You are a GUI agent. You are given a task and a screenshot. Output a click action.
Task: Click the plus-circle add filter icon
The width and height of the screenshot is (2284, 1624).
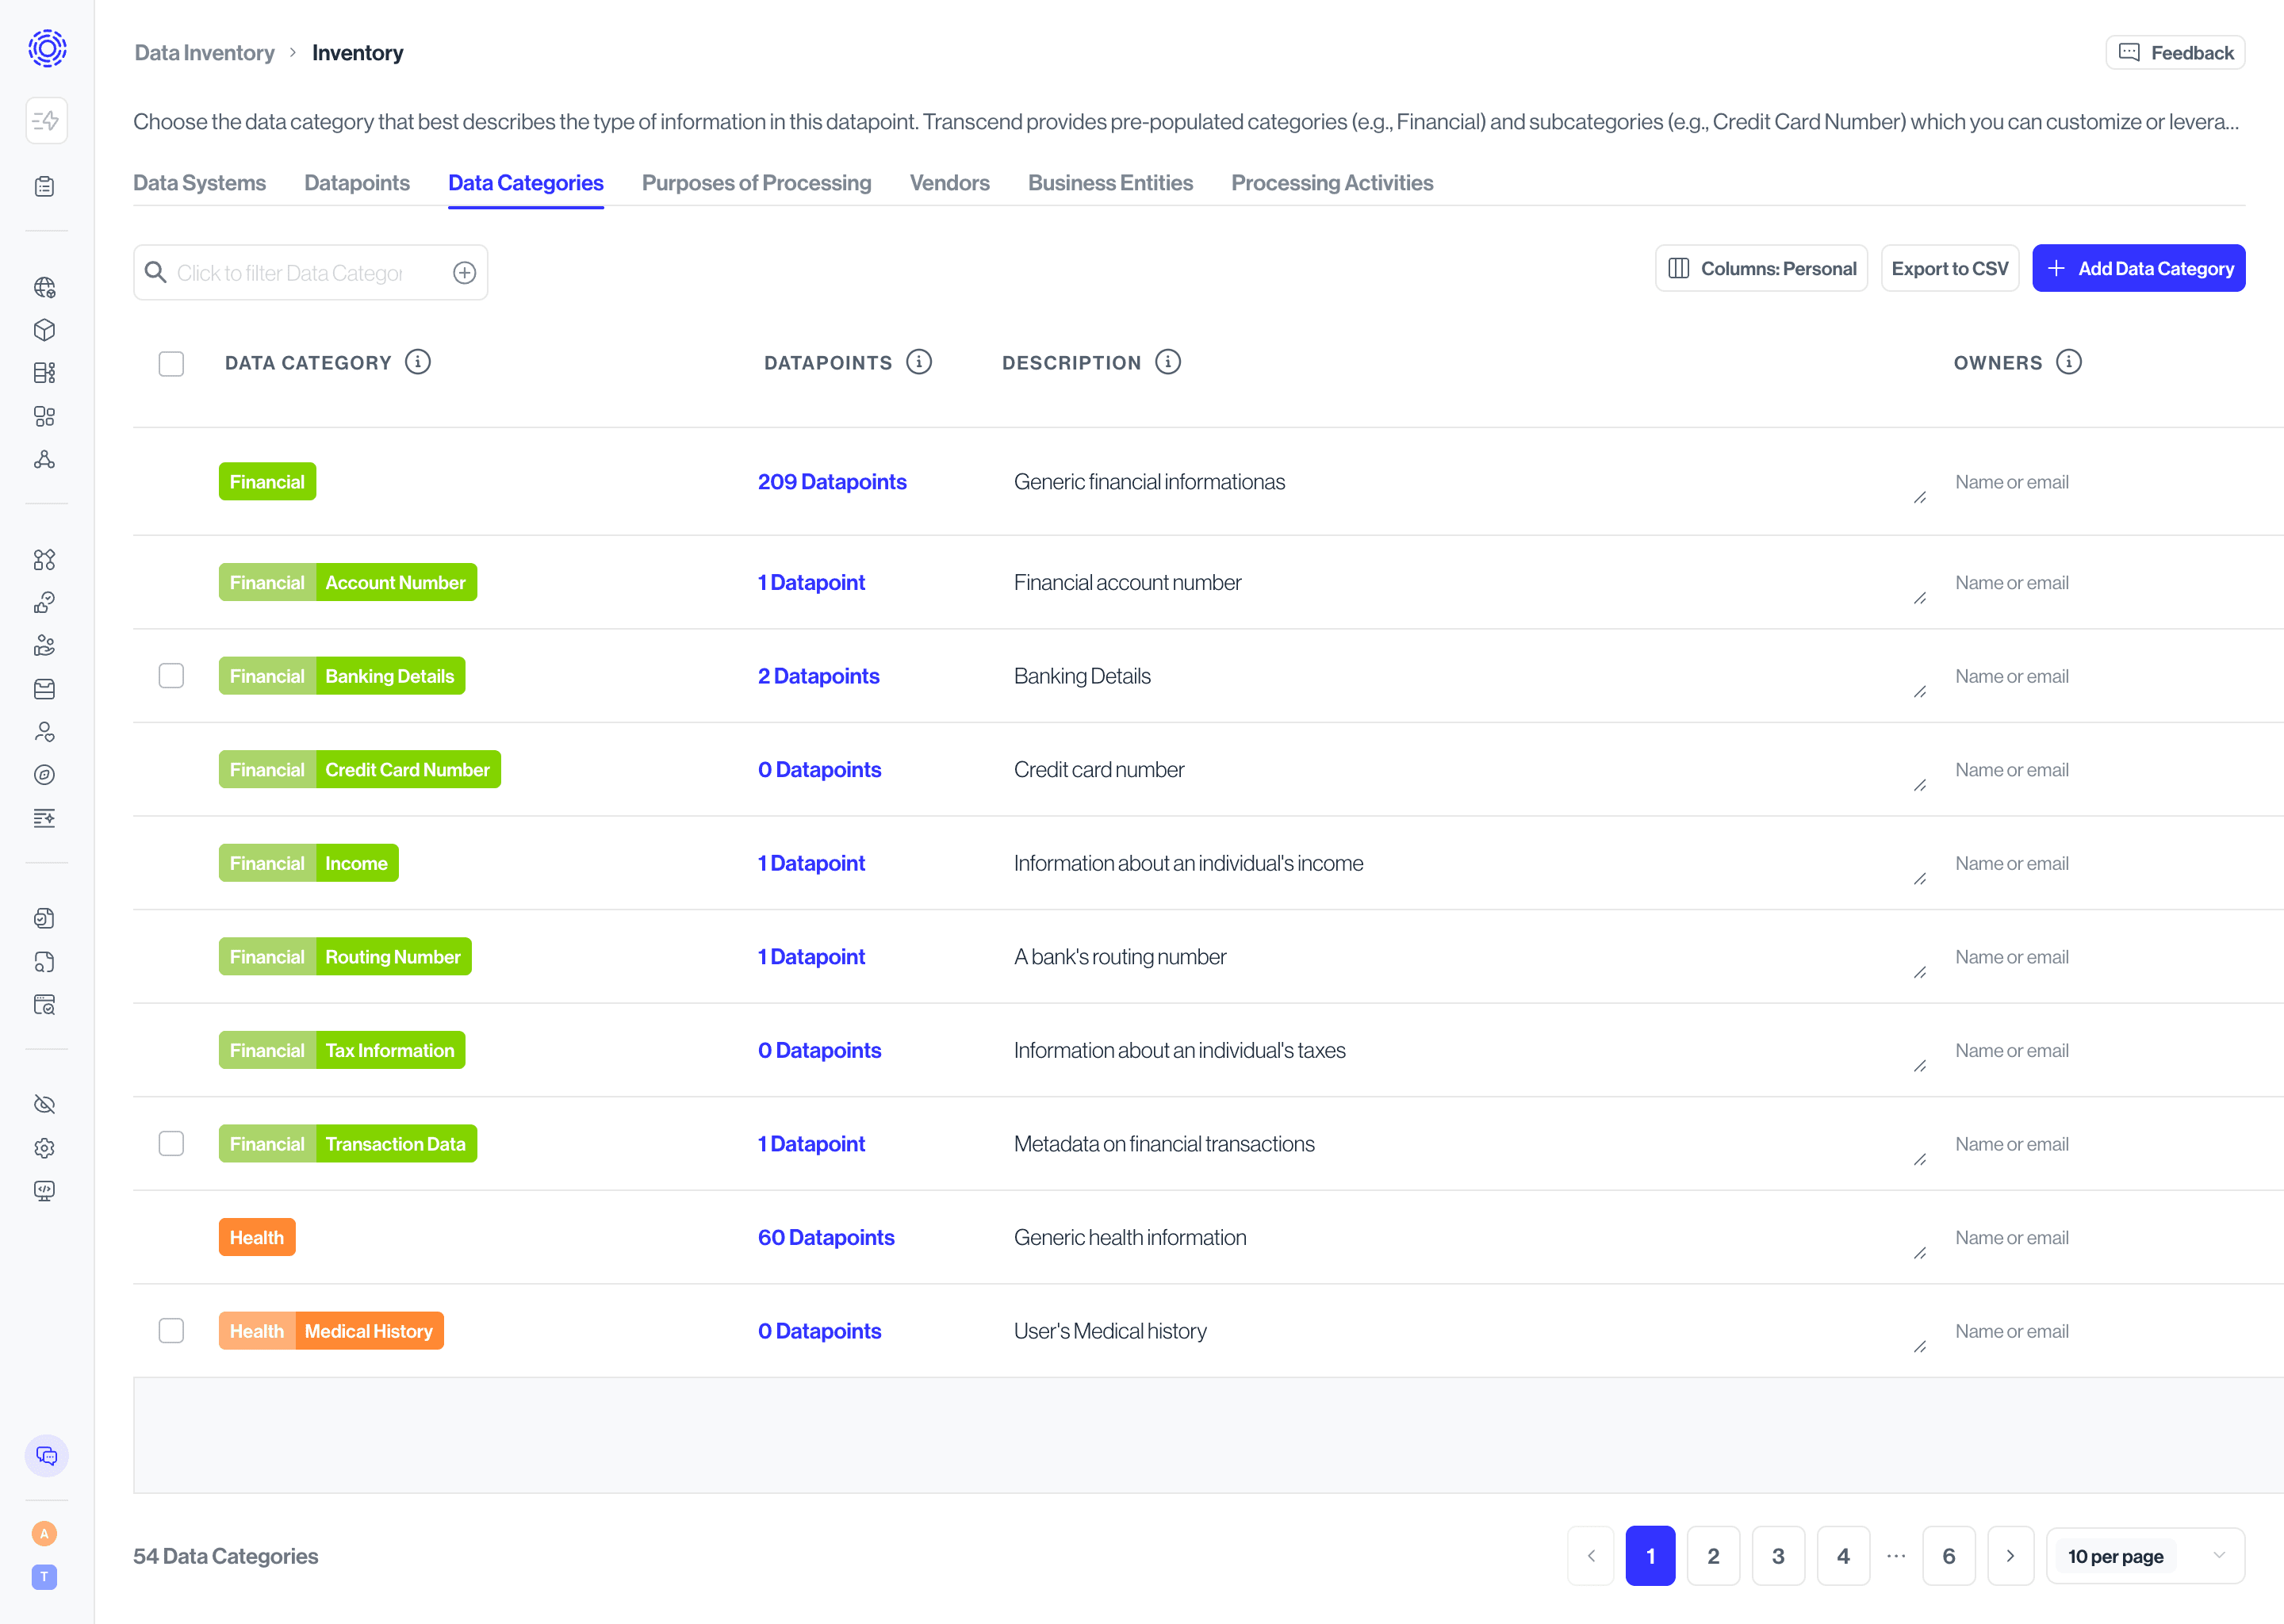(x=464, y=273)
